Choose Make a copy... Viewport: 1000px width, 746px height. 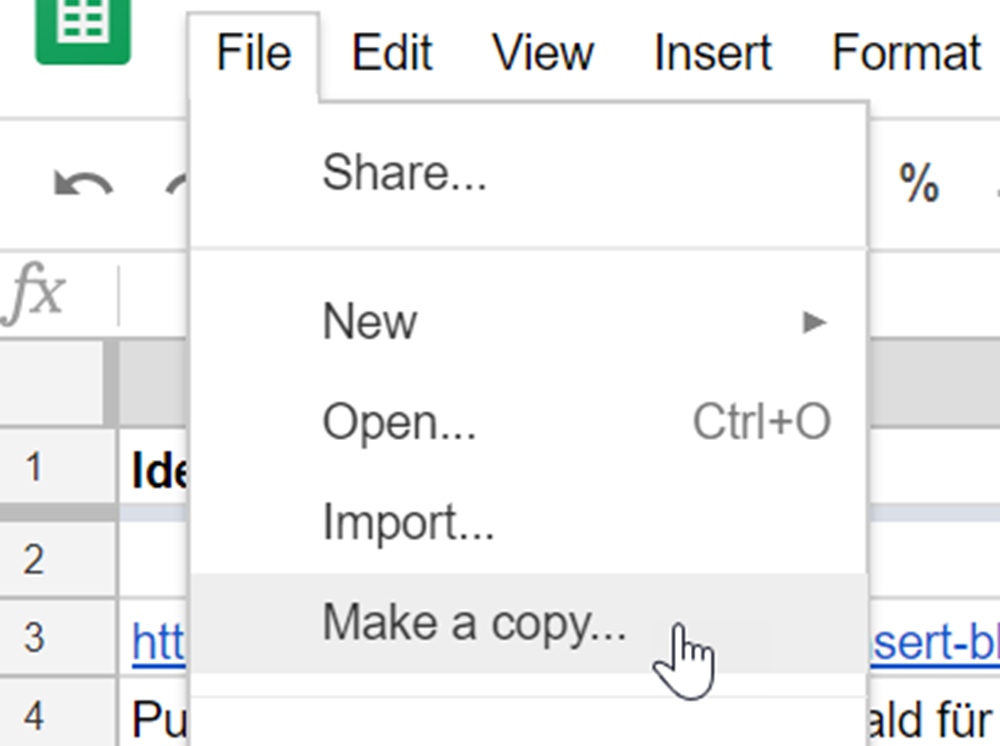click(529, 623)
